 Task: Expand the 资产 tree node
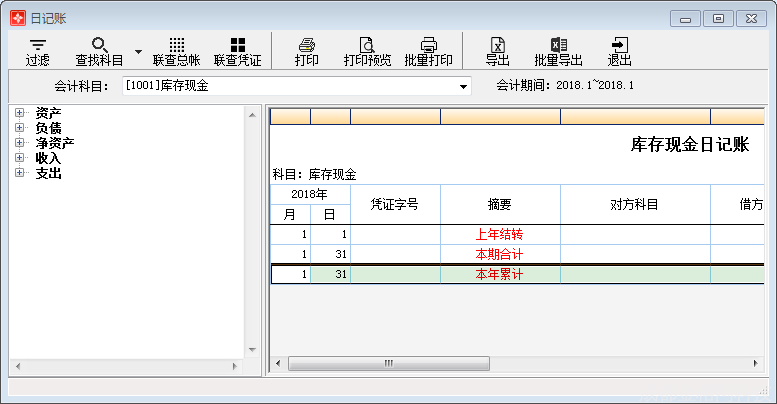[x=19, y=113]
